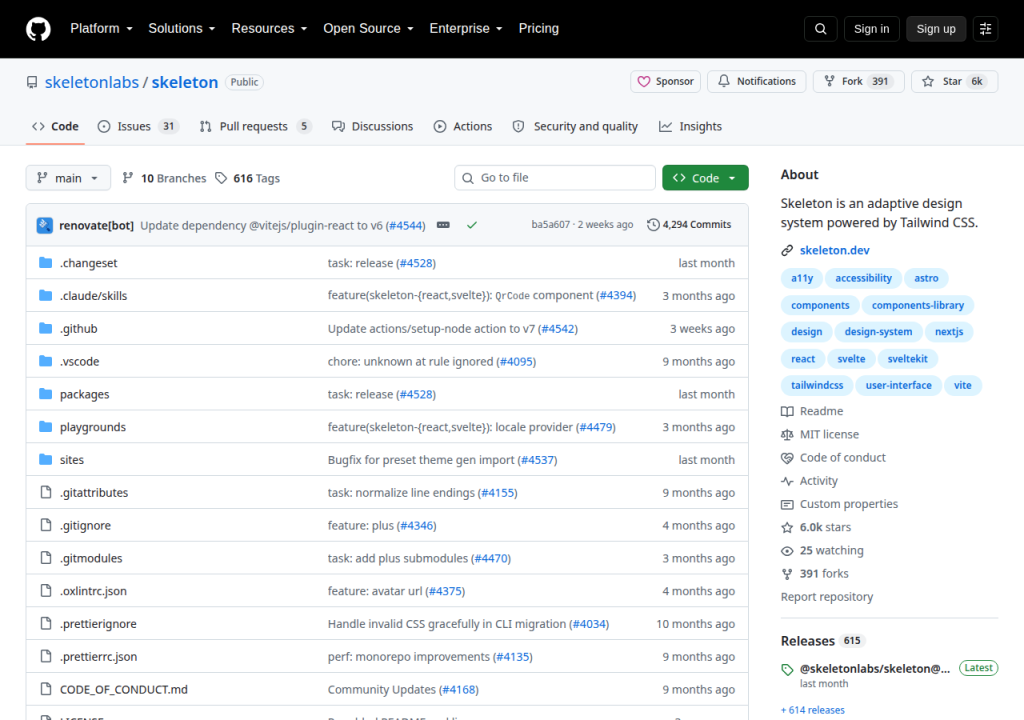Click the MIT license scale icon

[787, 434]
